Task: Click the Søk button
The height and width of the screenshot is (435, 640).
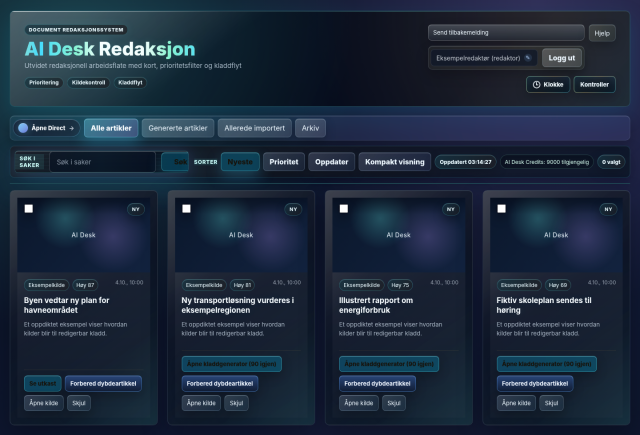Action: click(175, 162)
